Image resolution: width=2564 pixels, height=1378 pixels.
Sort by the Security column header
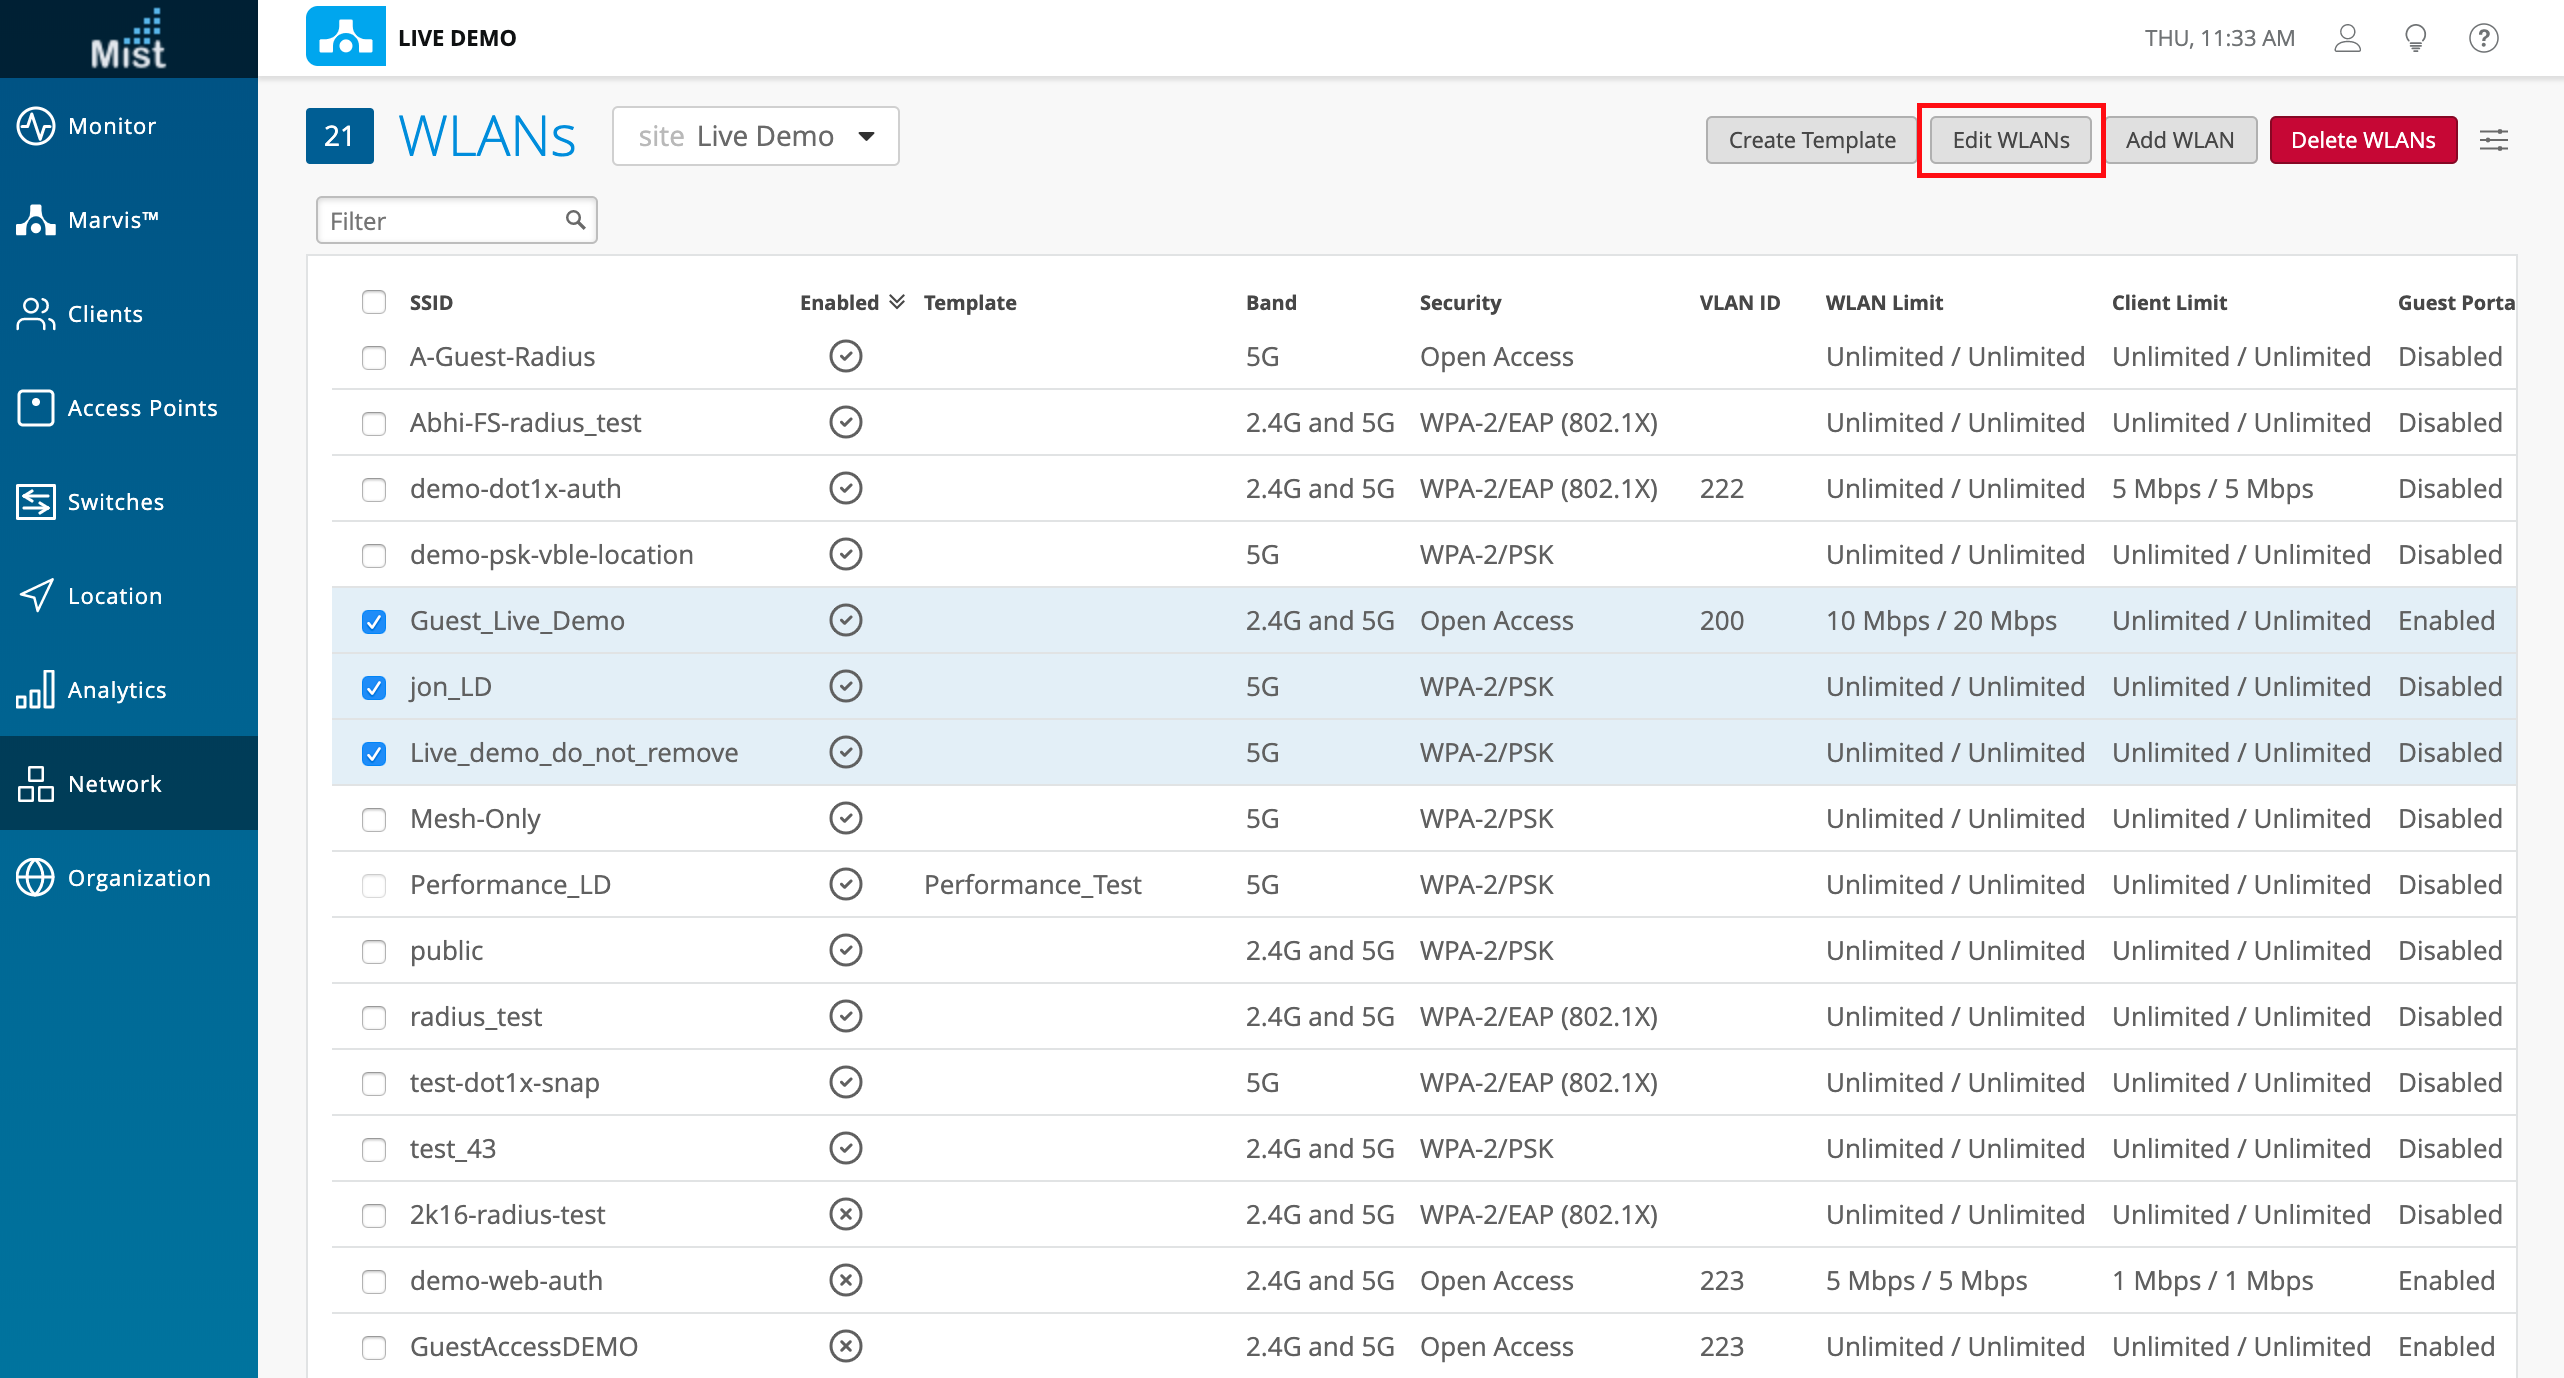1460,303
